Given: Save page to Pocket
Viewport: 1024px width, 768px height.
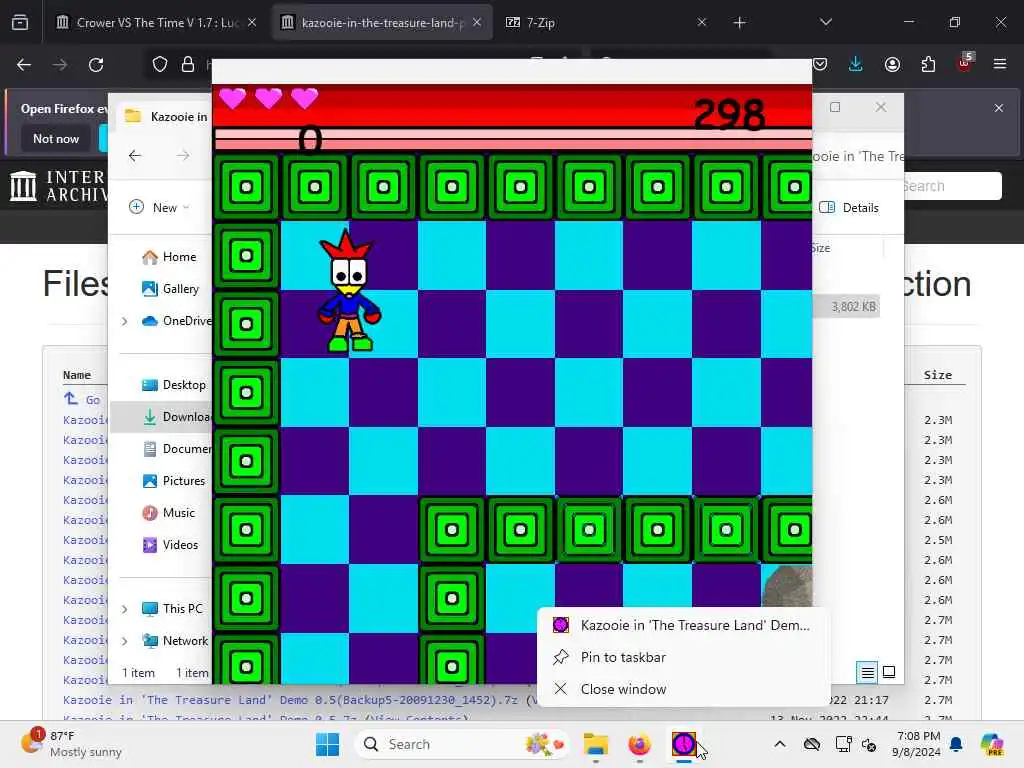Looking at the screenshot, I should (x=820, y=64).
